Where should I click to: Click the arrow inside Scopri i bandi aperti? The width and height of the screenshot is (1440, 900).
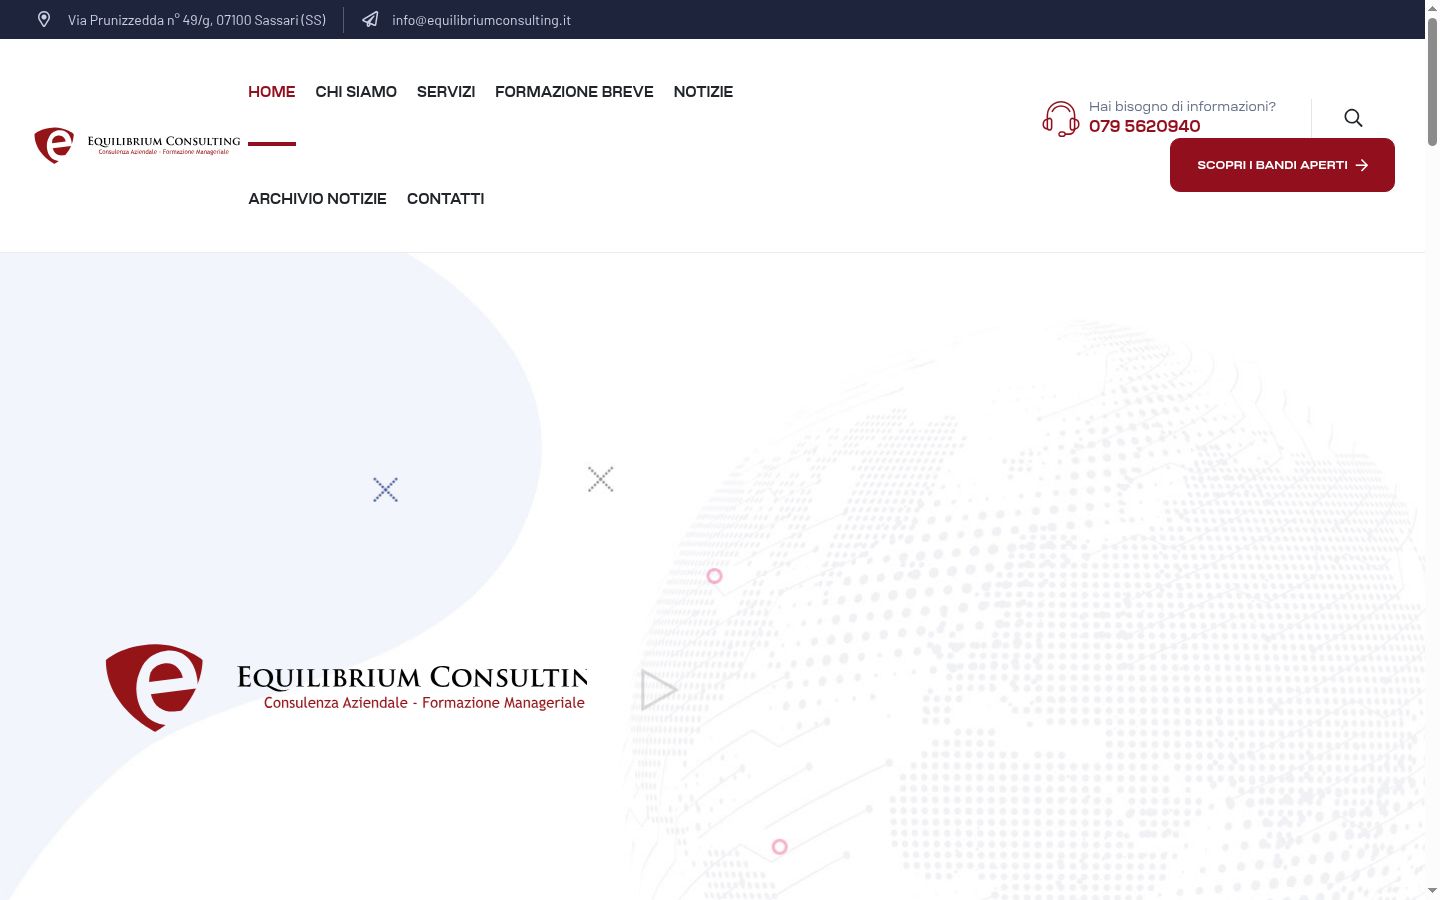[1362, 165]
